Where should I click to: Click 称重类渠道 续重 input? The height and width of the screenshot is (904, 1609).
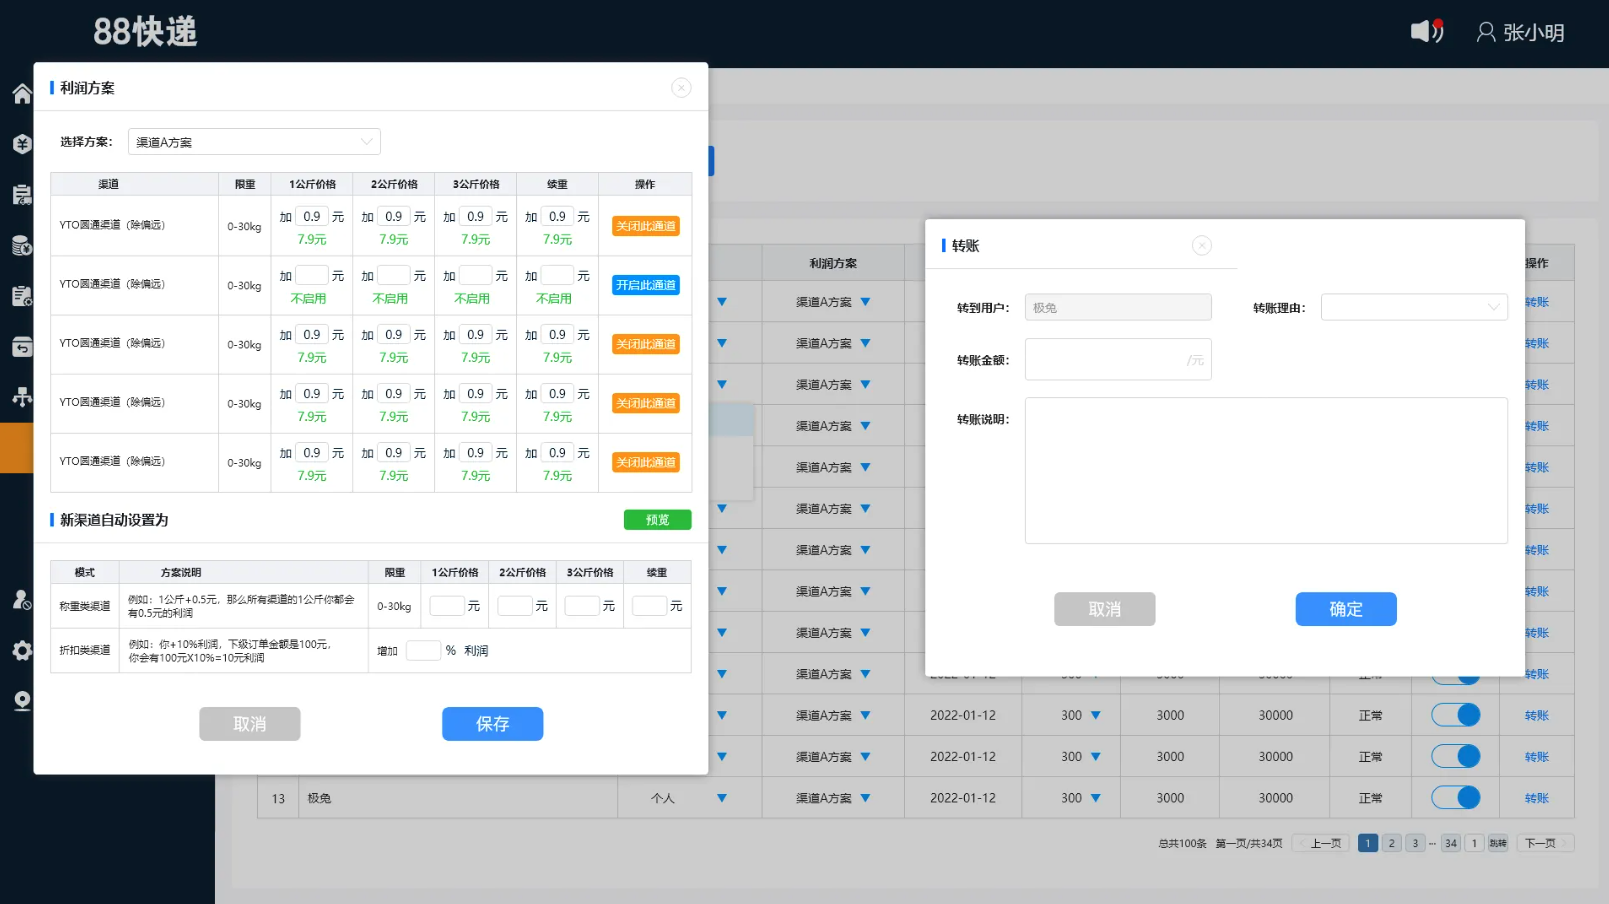coord(649,606)
